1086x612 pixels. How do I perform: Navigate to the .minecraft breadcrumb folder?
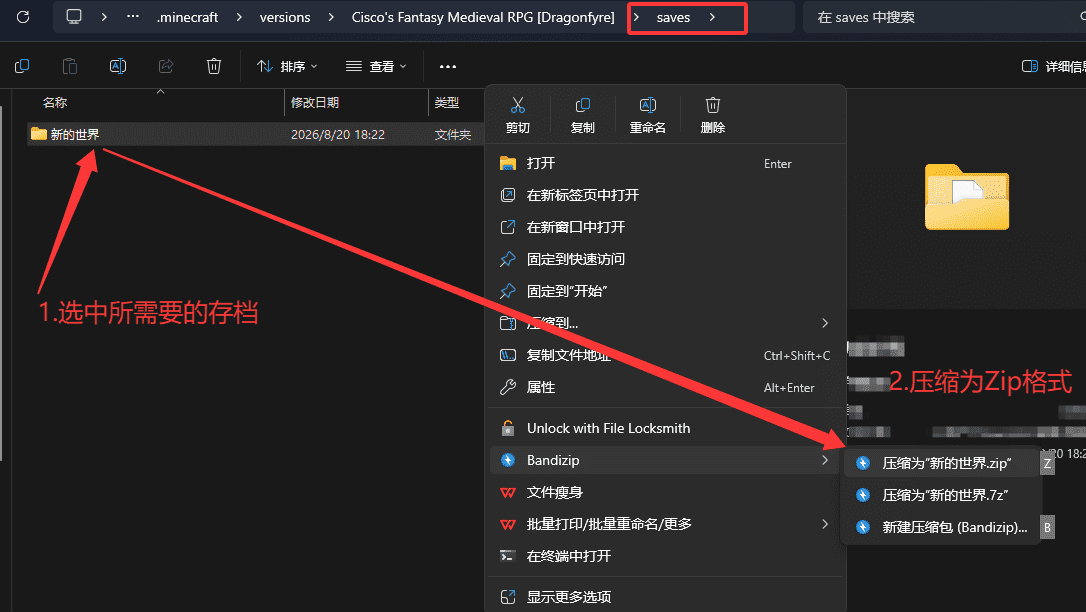coord(187,17)
